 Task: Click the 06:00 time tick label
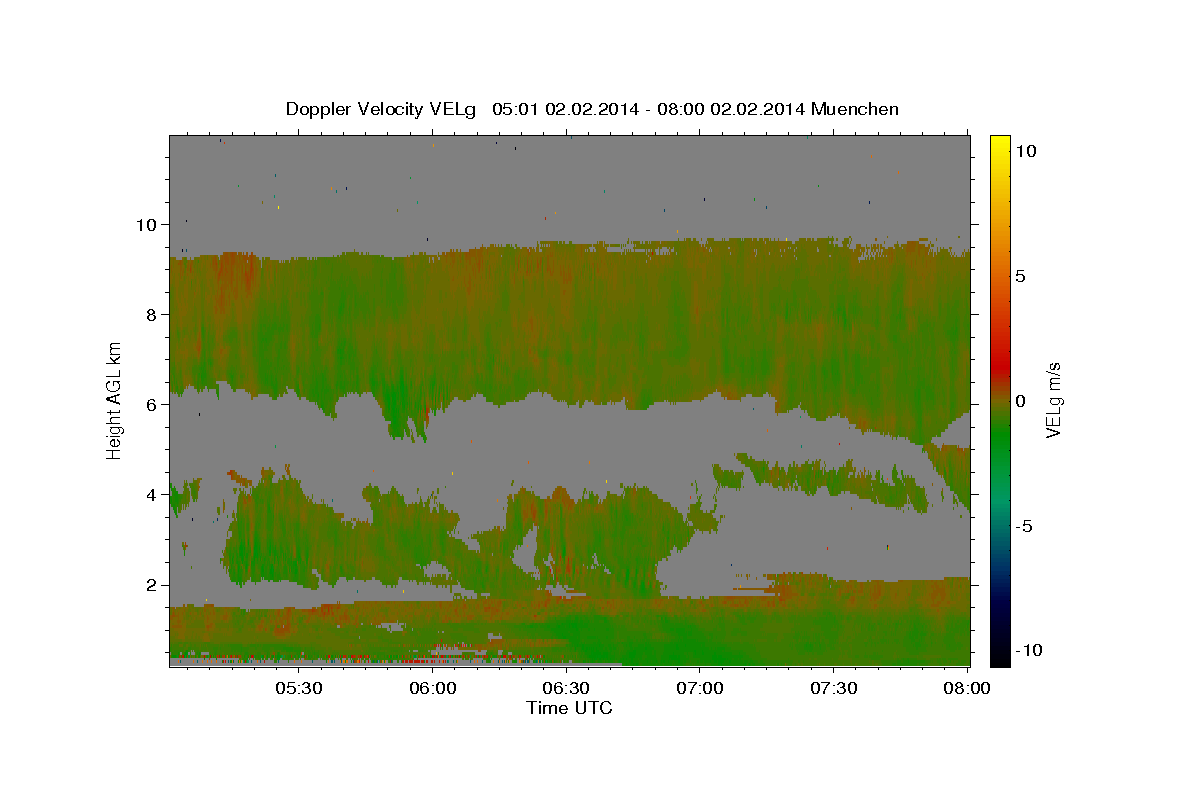click(x=432, y=688)
